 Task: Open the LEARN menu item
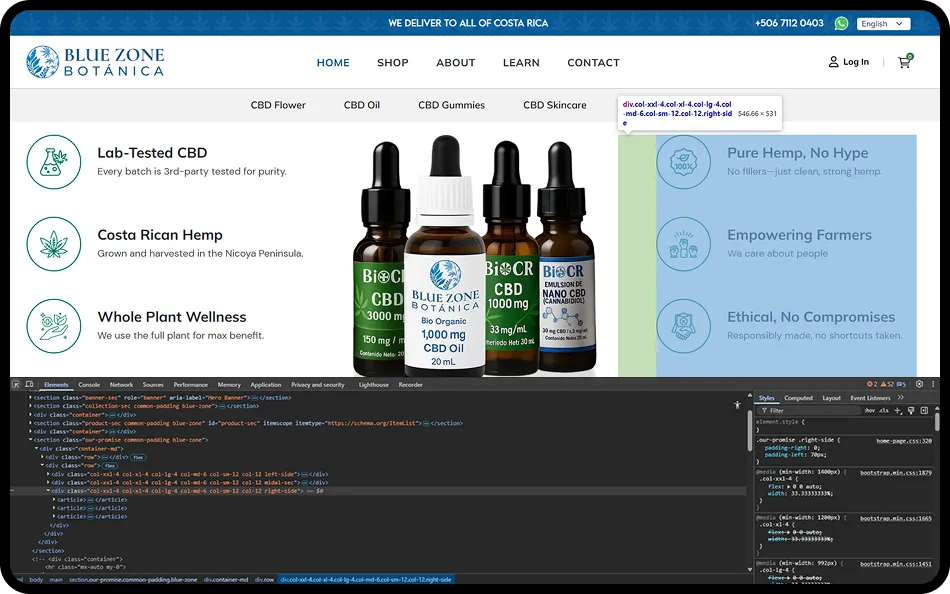tap(521, 62)
